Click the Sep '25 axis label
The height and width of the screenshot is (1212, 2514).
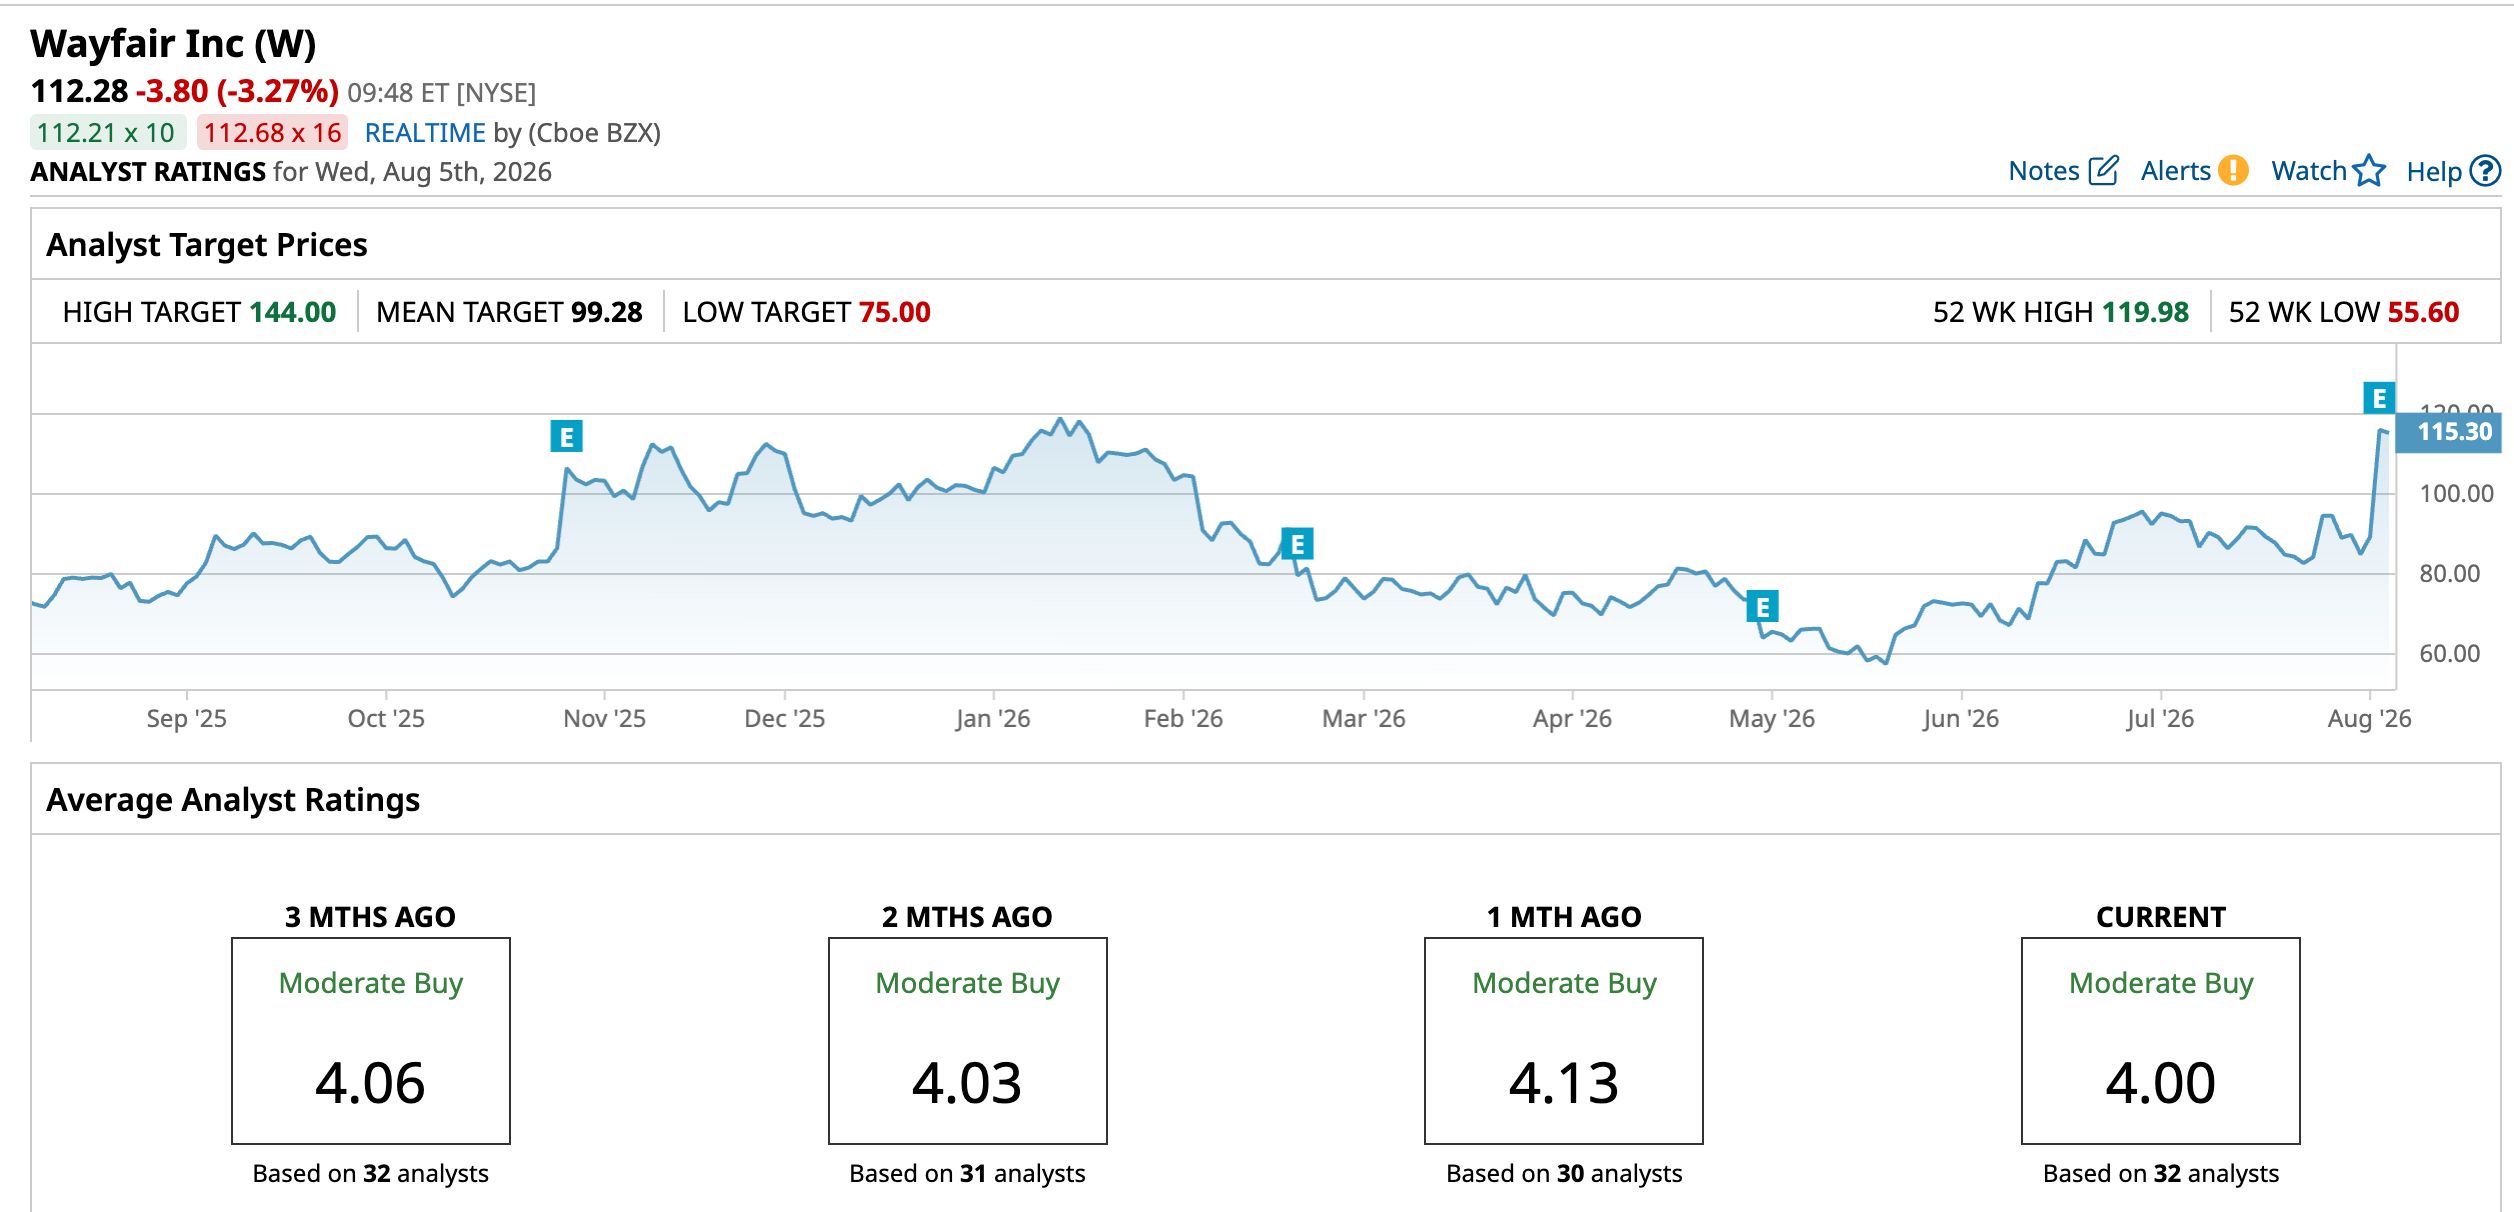tap(187, 719)
